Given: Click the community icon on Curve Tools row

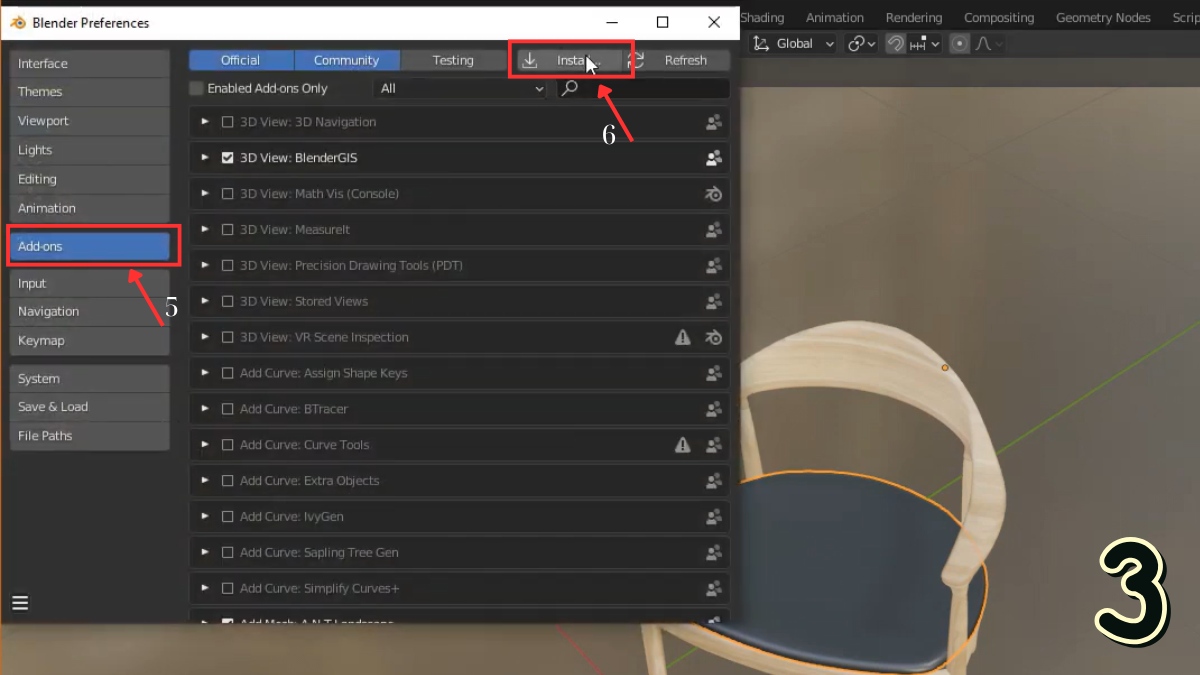Looking at the screenshot, I should tap(714, 445).
